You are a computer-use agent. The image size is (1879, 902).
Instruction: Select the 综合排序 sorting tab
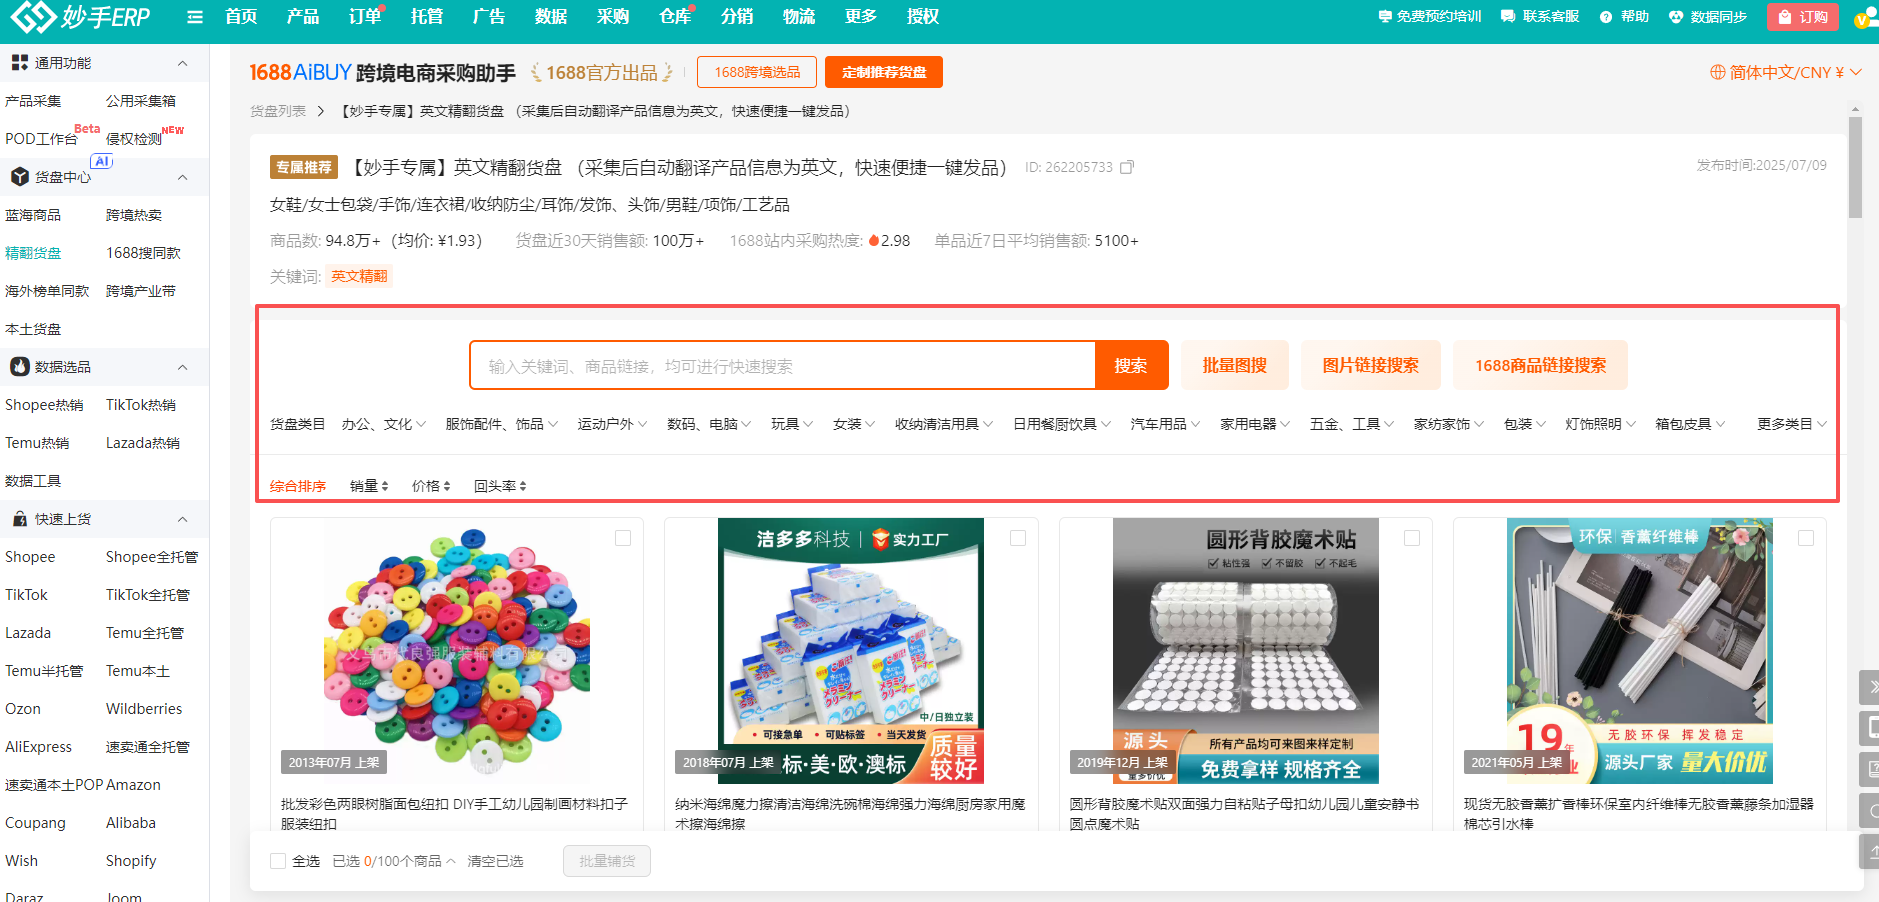298,486
